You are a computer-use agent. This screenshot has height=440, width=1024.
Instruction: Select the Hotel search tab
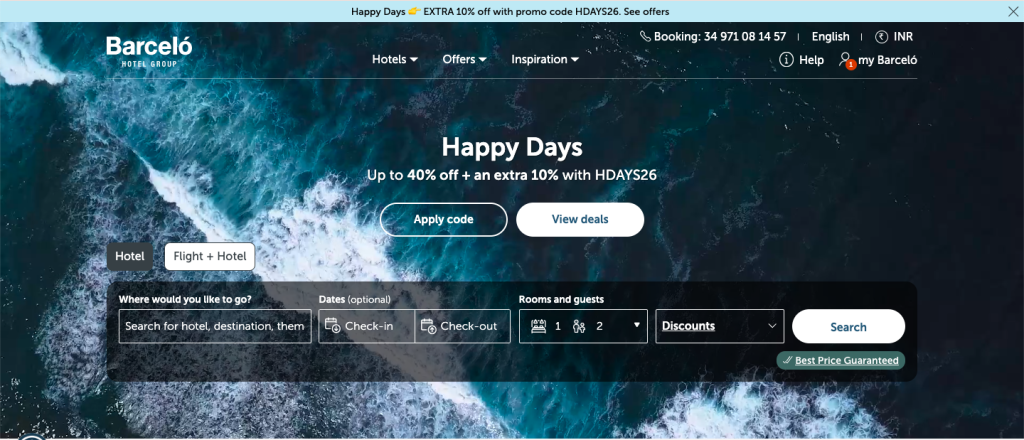[x=130, y=257]
